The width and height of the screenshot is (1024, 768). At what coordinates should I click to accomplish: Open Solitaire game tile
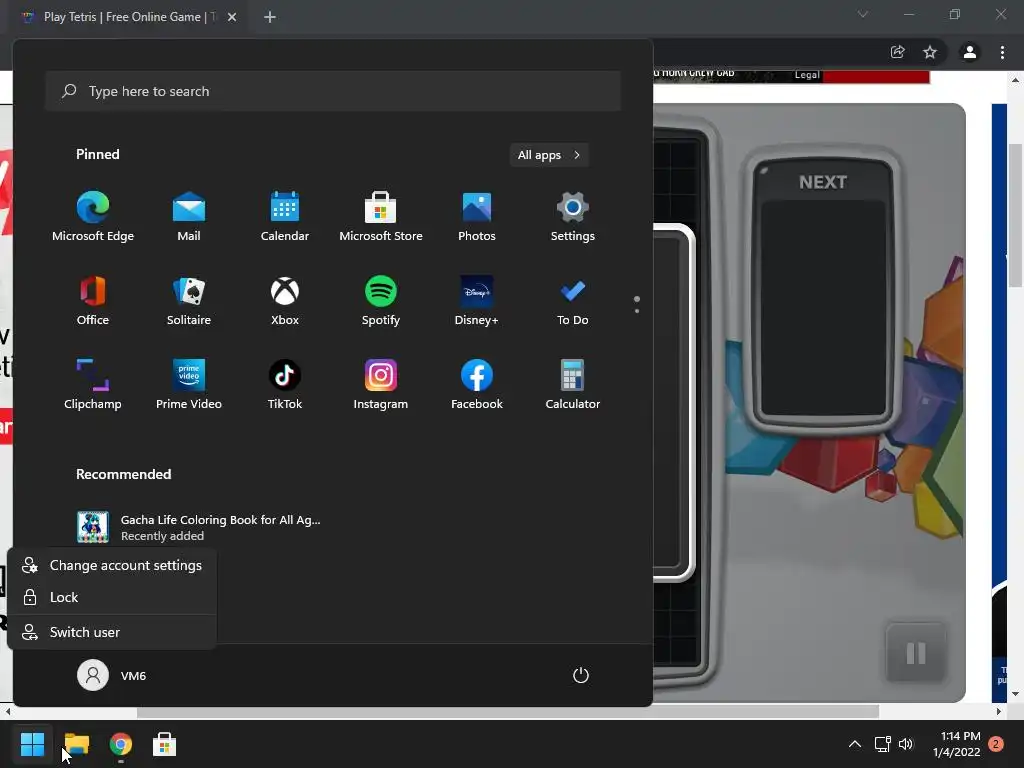click(189, 301)
